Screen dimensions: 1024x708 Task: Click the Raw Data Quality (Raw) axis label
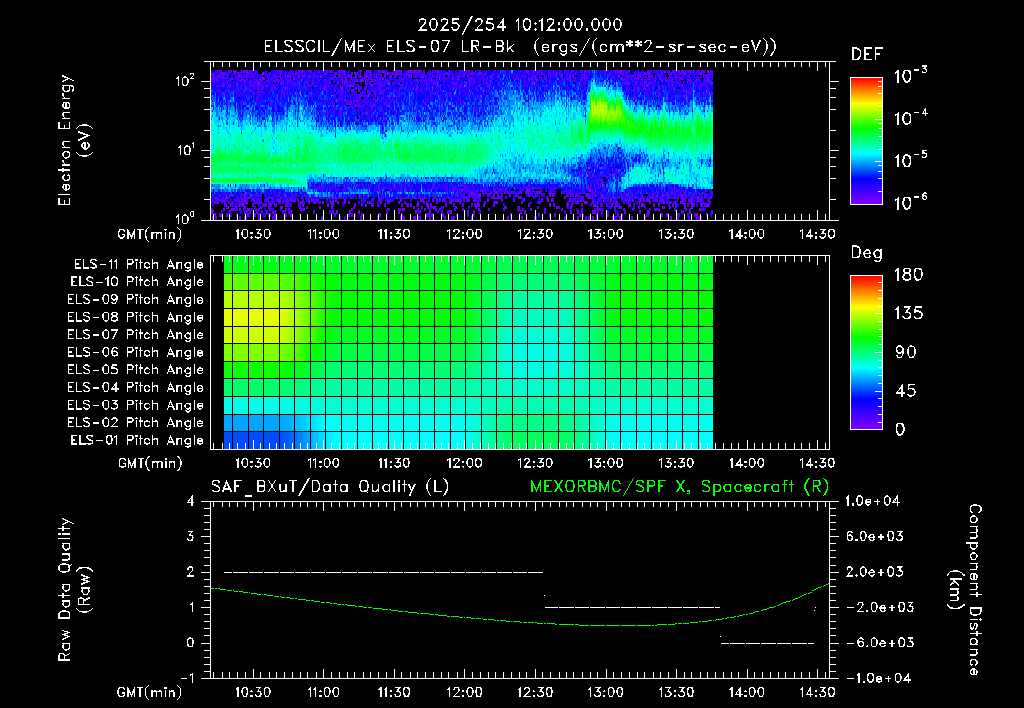[74, 589]
